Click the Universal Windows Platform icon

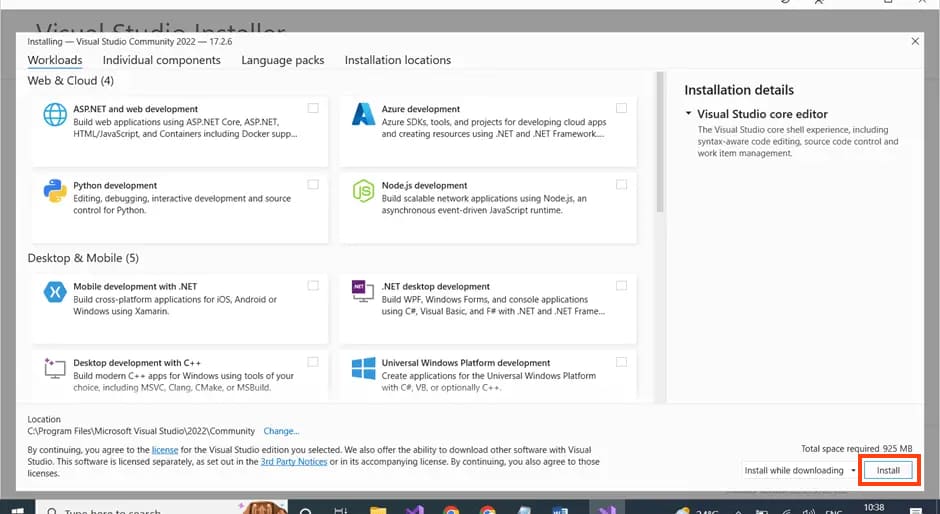pyautogui.click(x=363, y=369)
